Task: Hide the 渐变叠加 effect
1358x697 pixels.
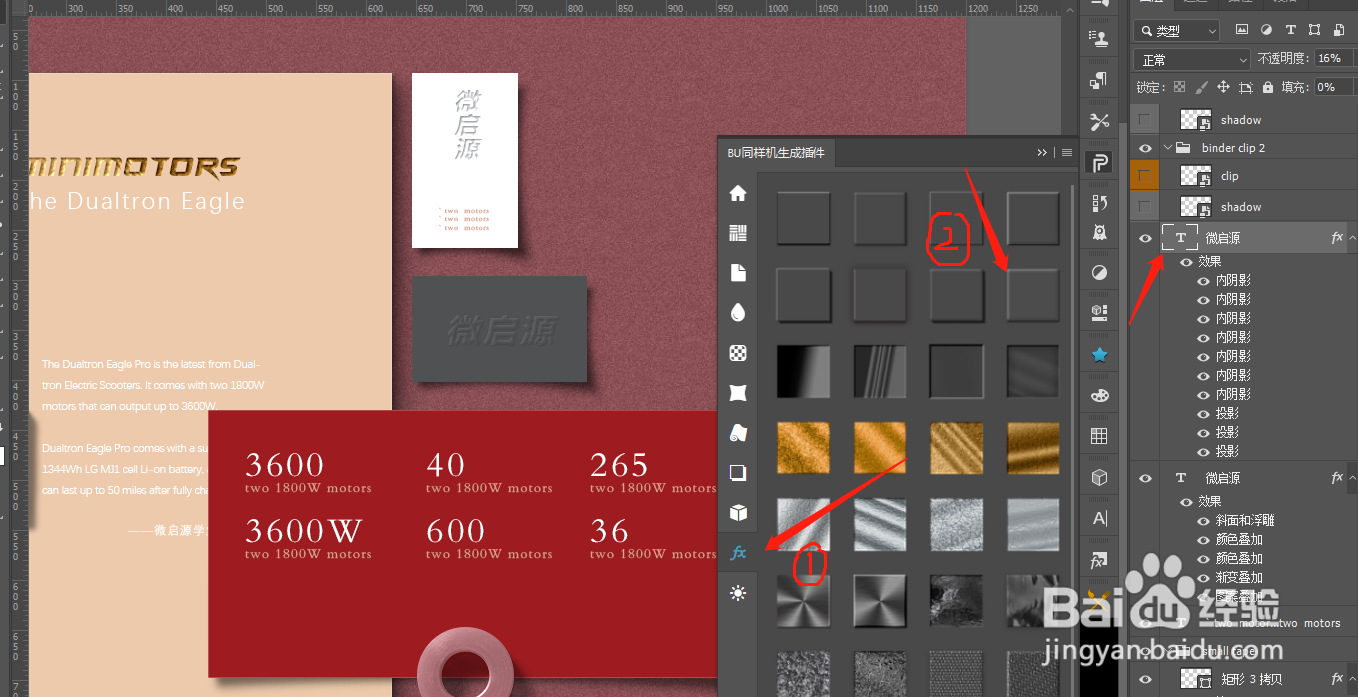Action: (1204, 577)
